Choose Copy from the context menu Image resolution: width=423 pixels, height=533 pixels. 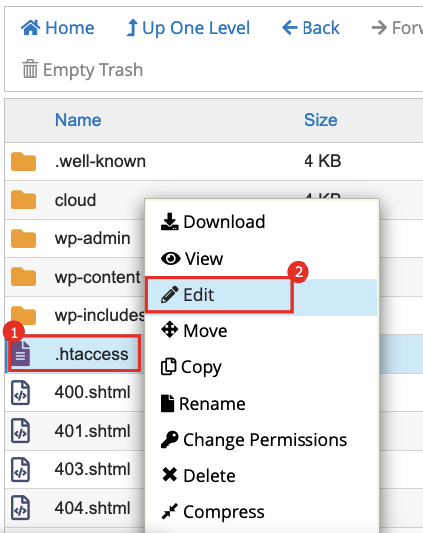tap(191, 367)
